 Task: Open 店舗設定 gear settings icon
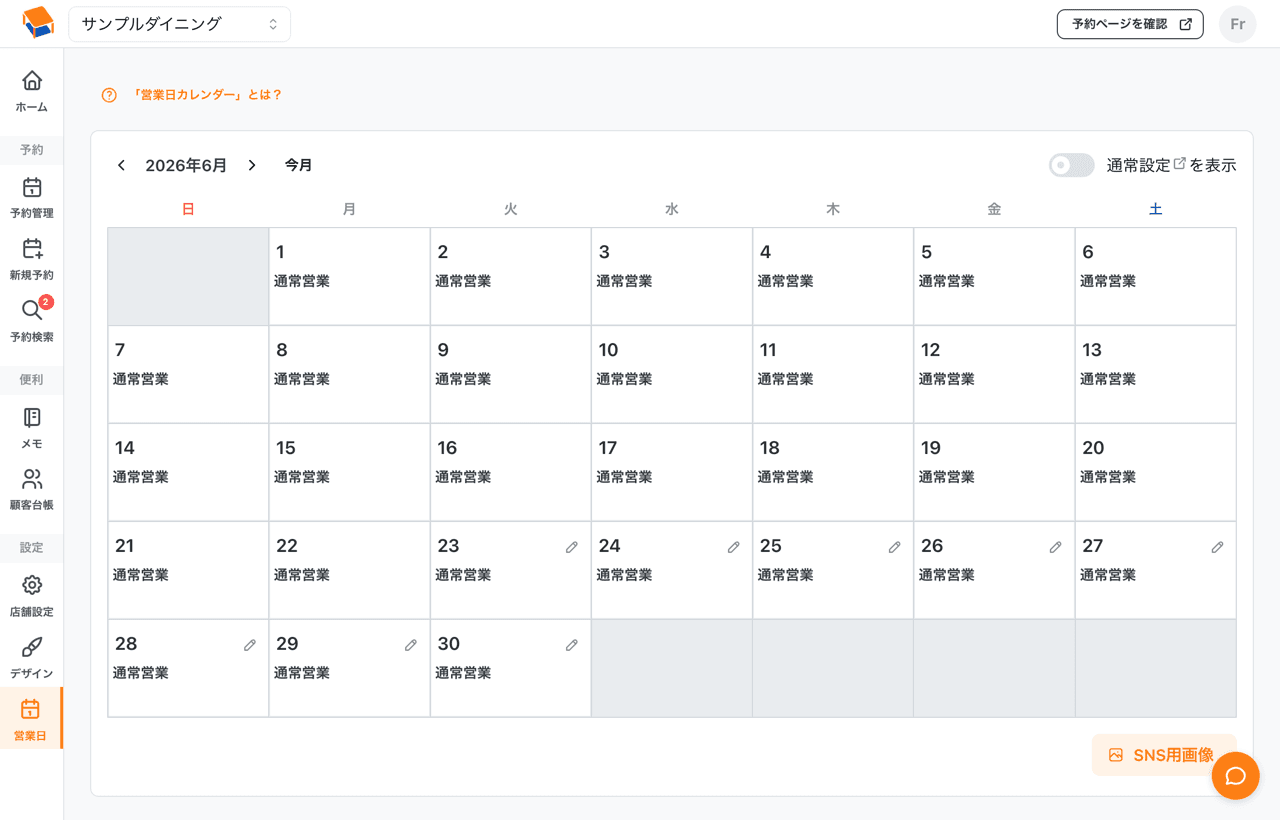32,585
